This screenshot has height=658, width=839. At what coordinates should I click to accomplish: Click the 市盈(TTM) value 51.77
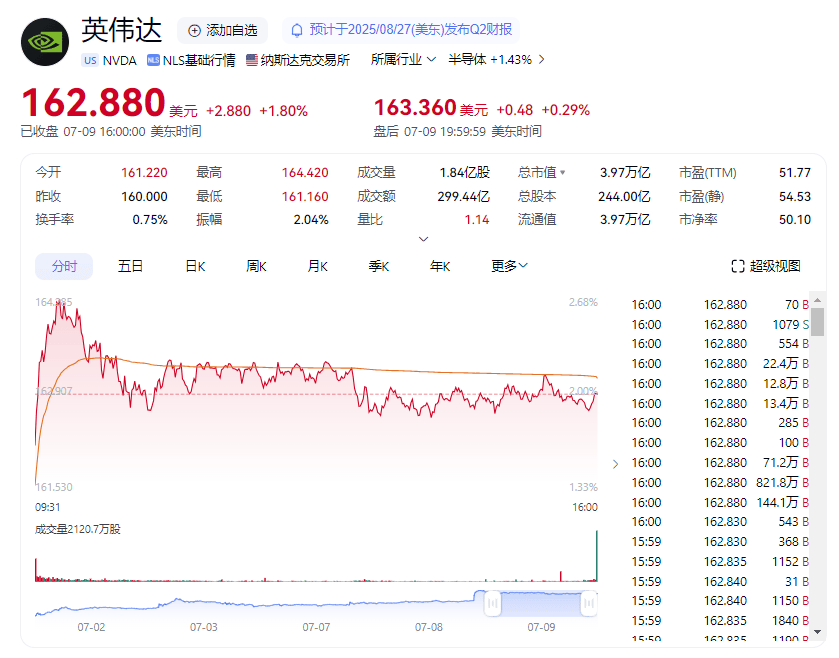tap(795, 173)
